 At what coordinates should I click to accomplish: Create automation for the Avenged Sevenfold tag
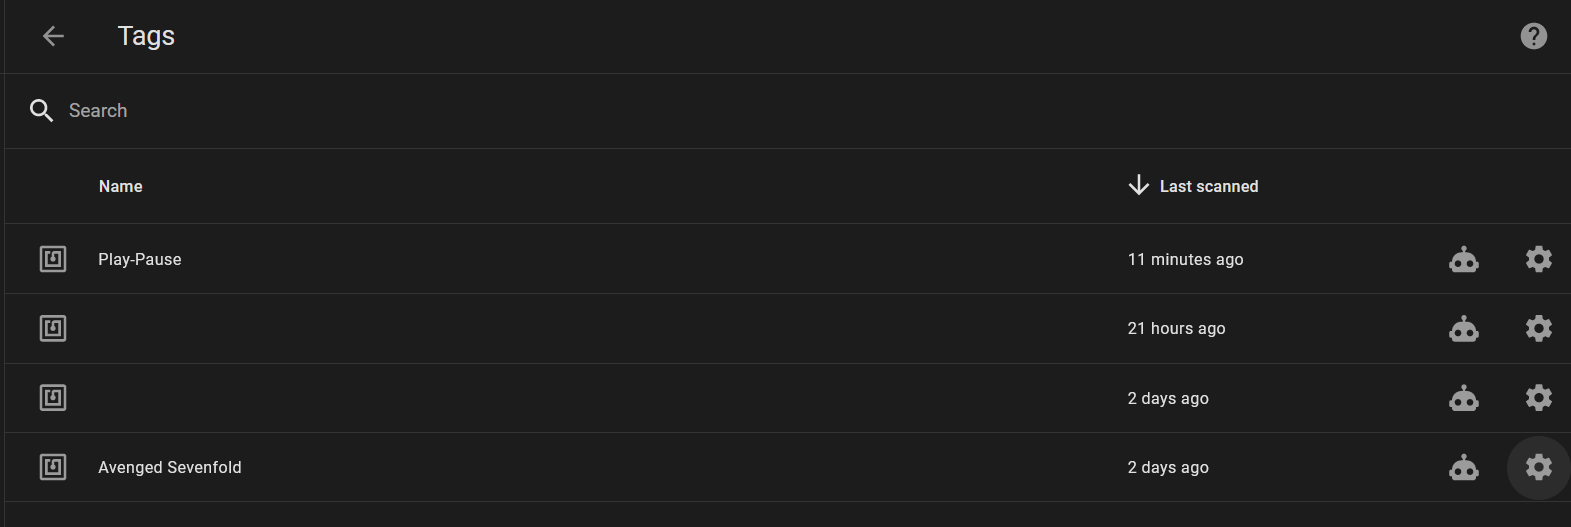pos(1464,467)
